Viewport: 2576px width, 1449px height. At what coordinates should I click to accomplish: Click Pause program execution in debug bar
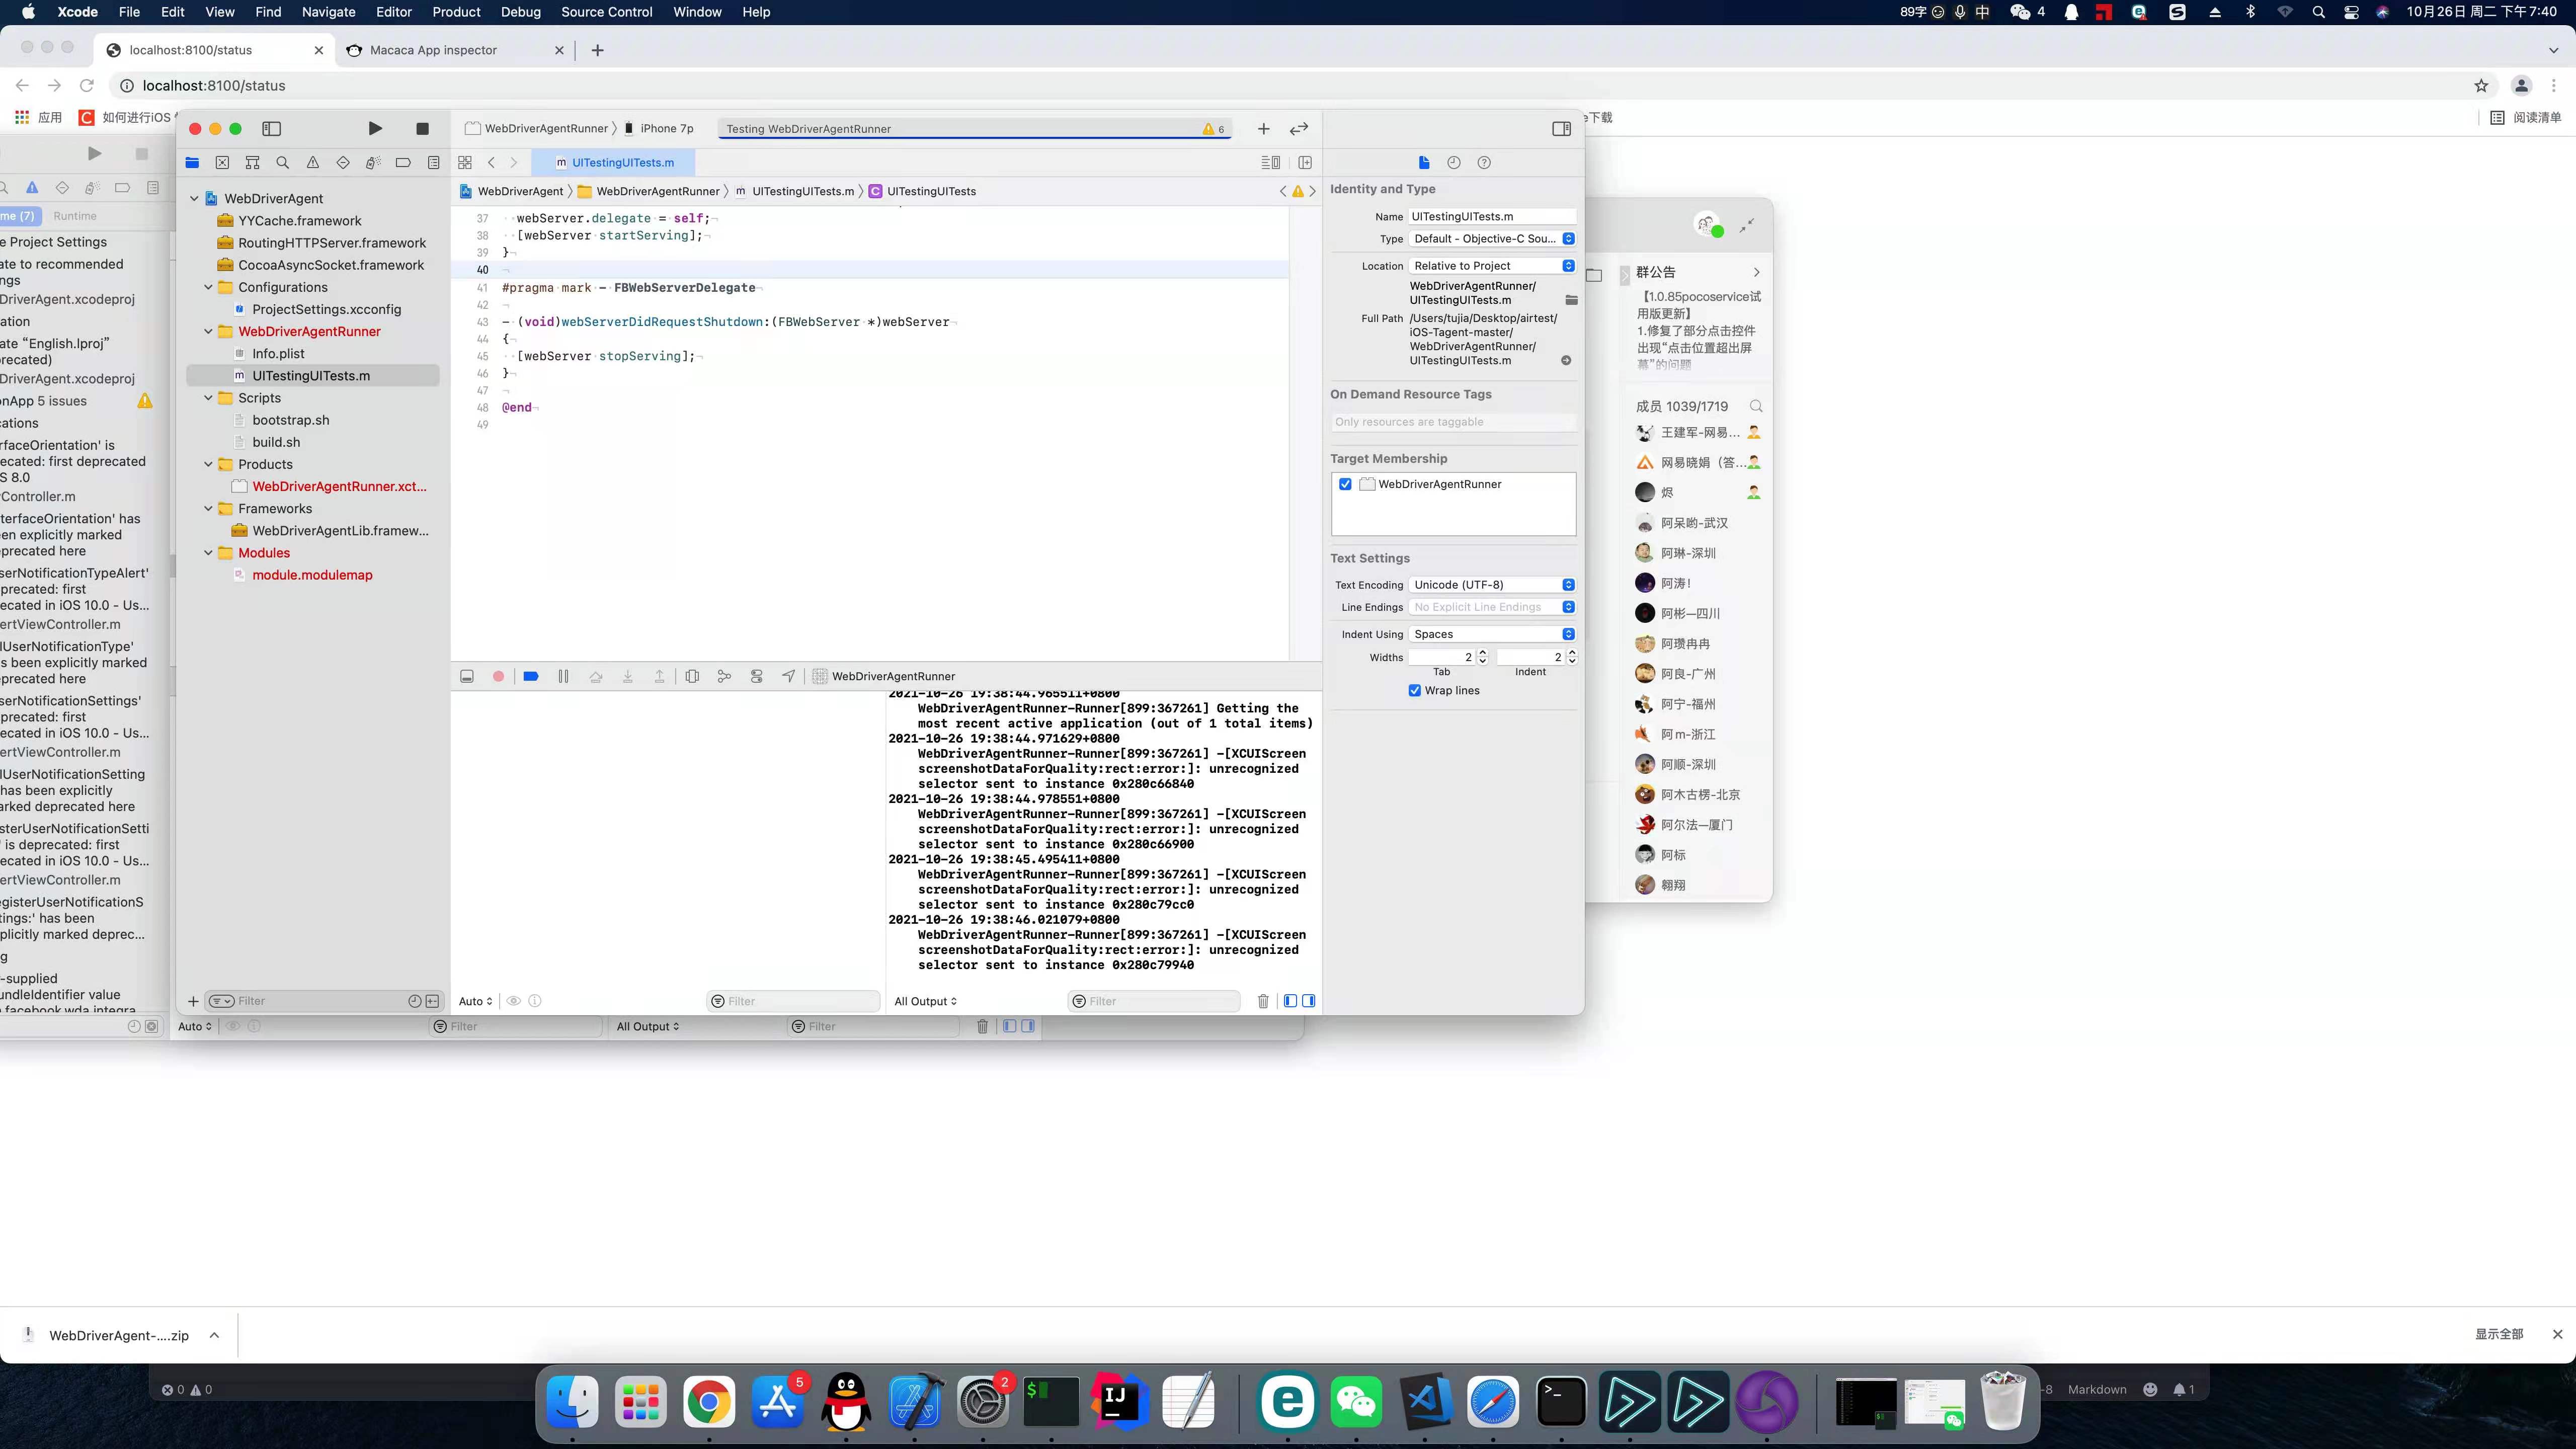pos(563,676)
